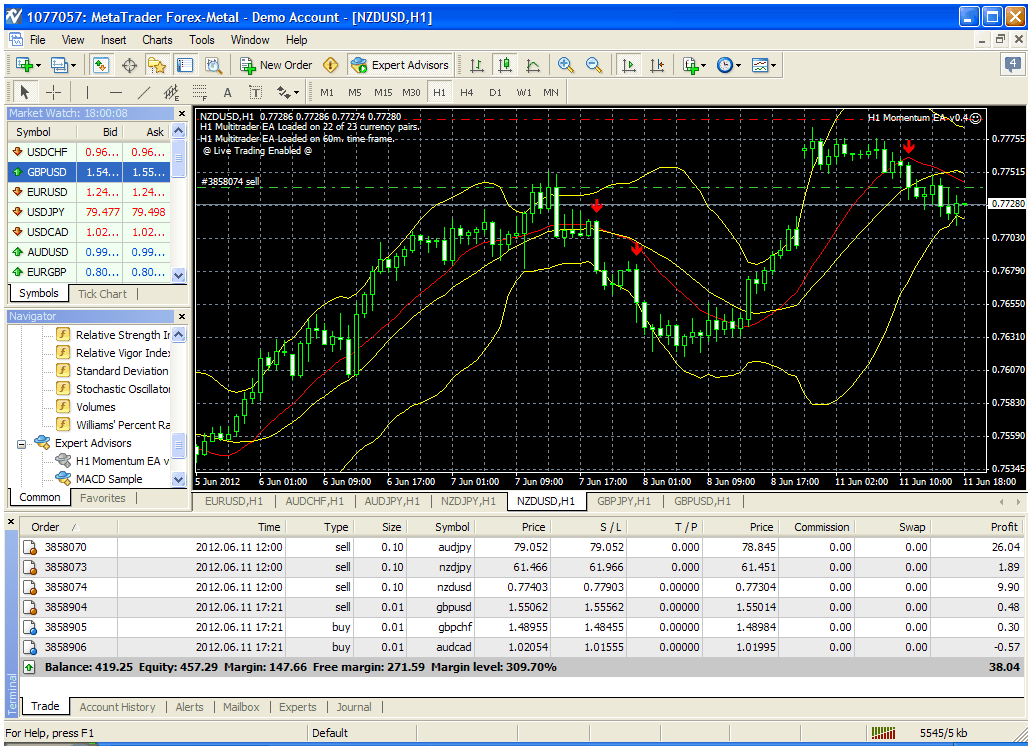The width and height of the screenshot is (1032, 746).
Task: Close the Navigator panel
Action: click(182, 317)
